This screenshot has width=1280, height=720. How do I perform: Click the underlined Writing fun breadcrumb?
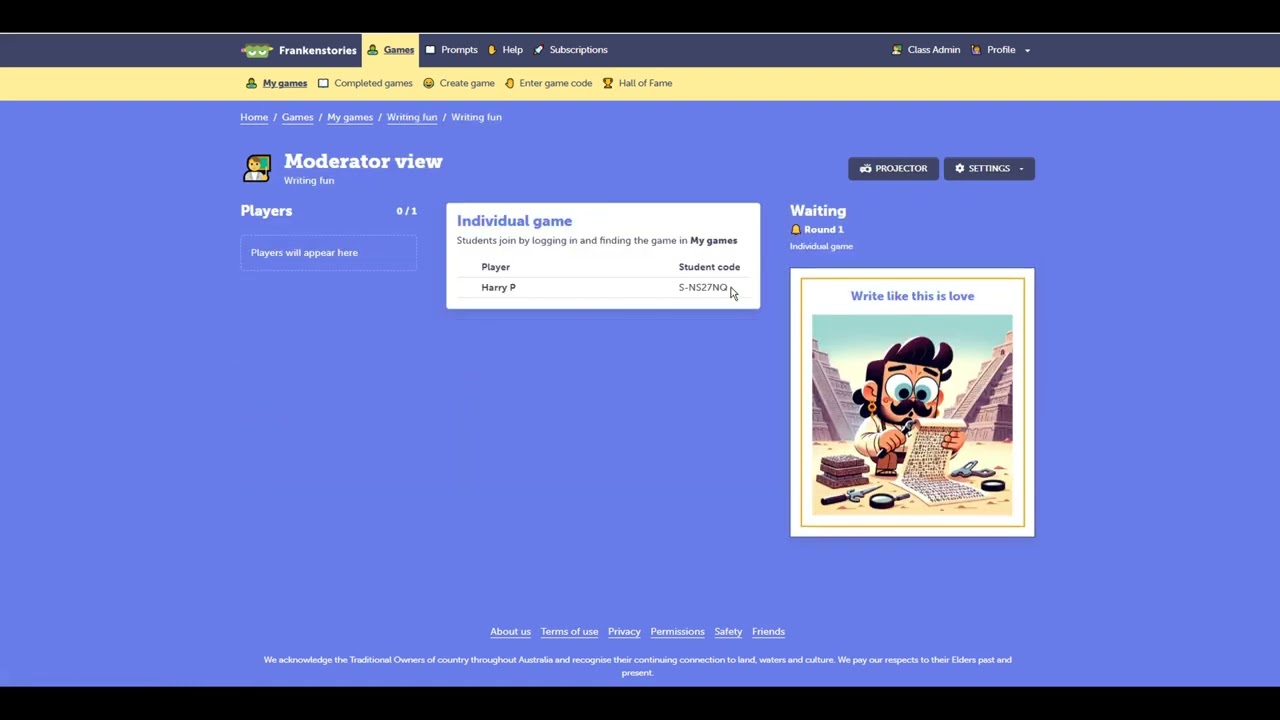click(x=412, y=117)
